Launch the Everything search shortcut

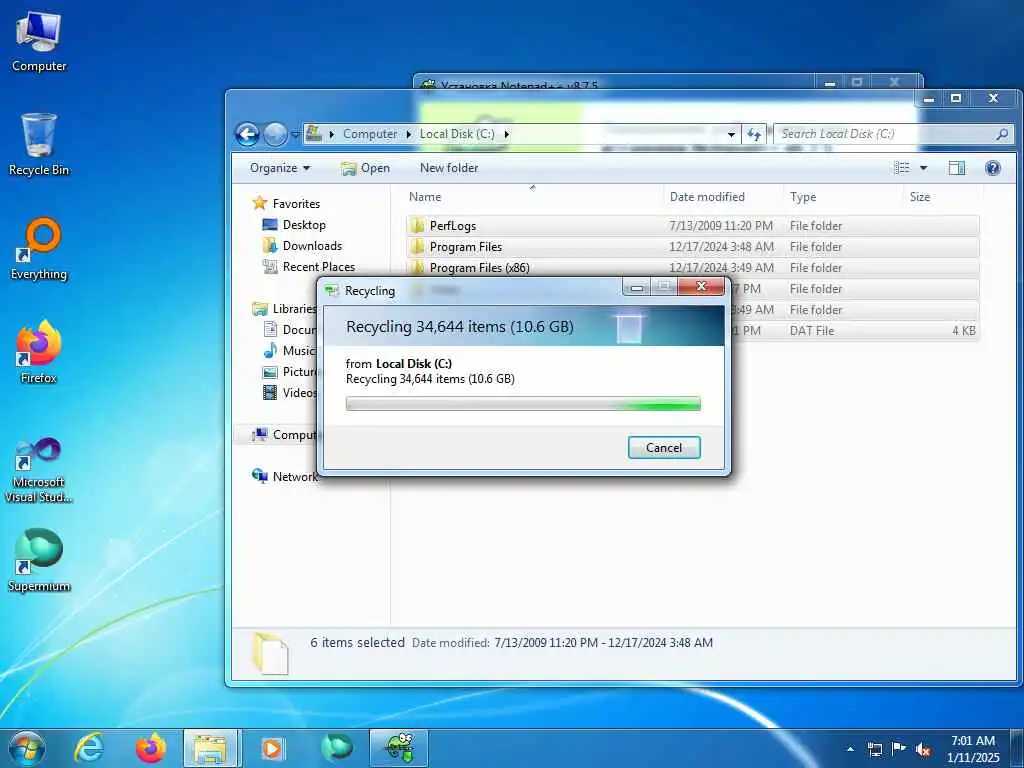tap(39, 249)
